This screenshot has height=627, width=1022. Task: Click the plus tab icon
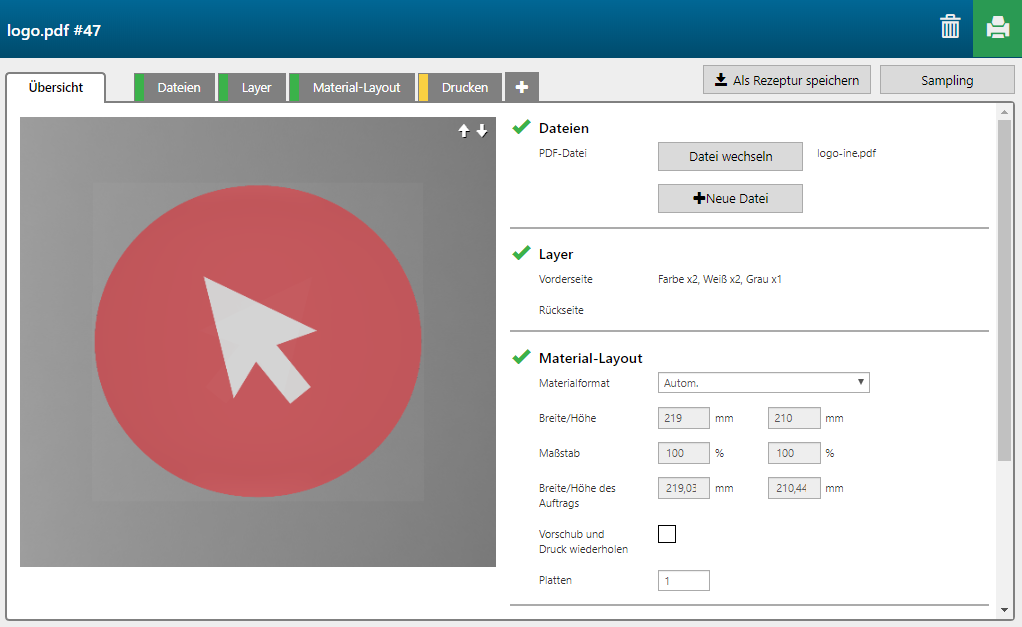click(522, 88)
